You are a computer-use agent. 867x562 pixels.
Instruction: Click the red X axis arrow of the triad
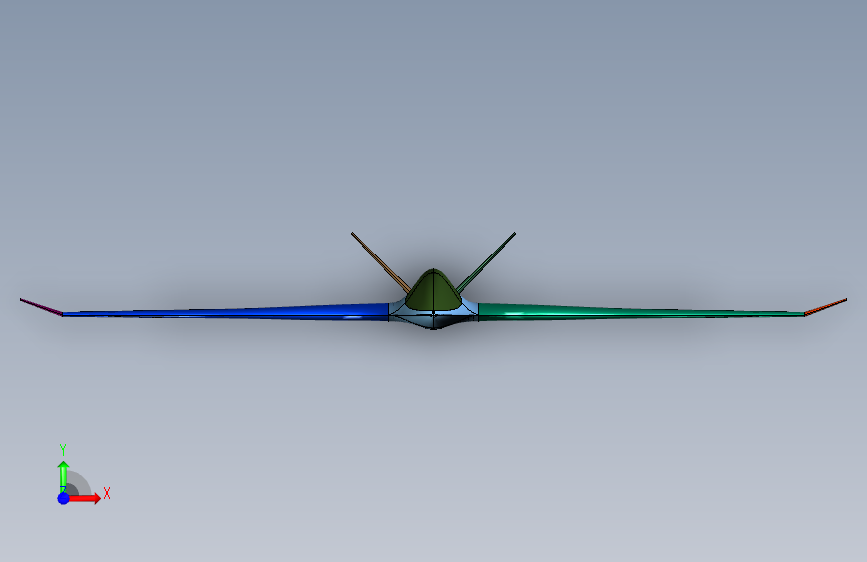85,498
